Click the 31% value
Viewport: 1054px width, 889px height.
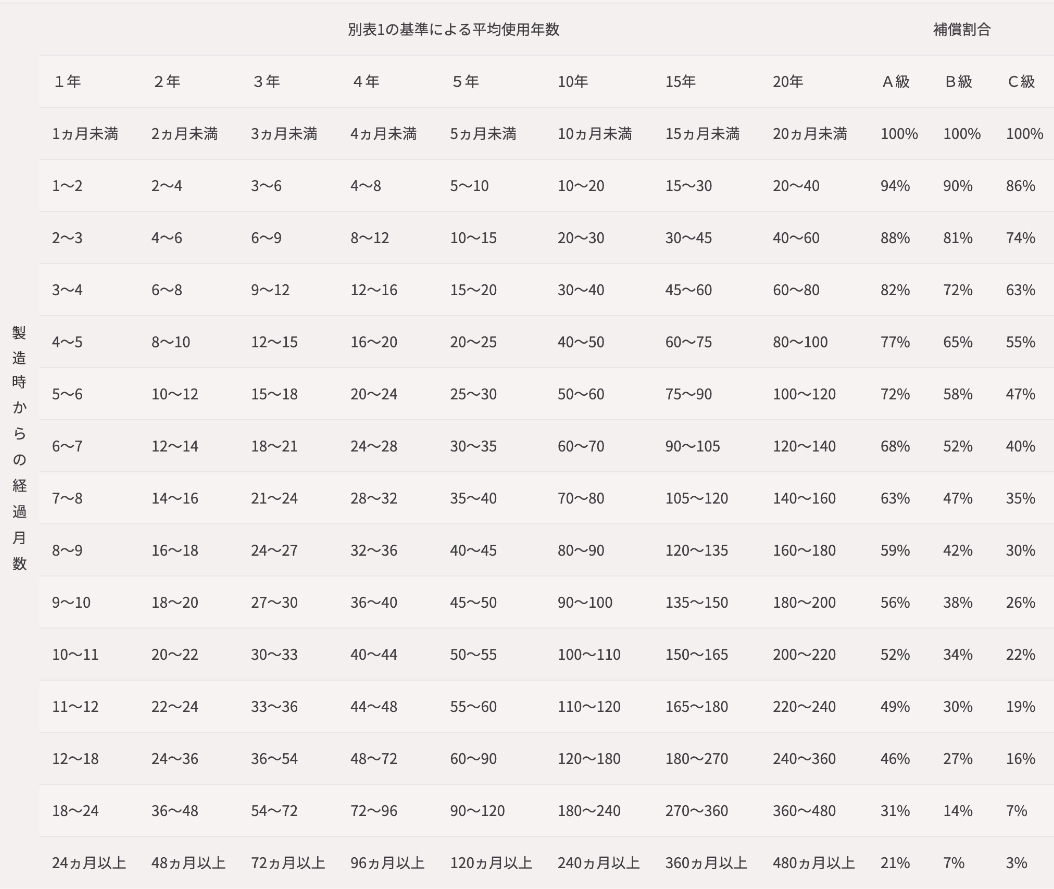pos(895,811)
